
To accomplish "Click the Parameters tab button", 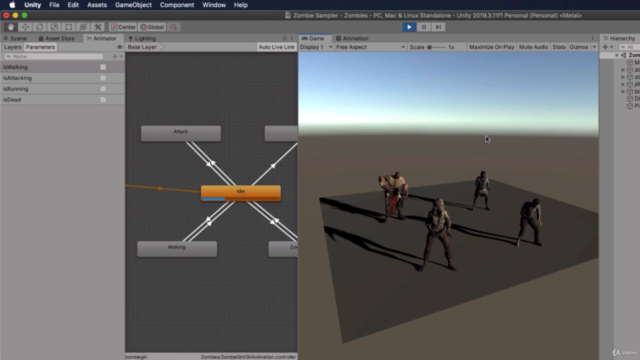I will (x=40, y=47).
